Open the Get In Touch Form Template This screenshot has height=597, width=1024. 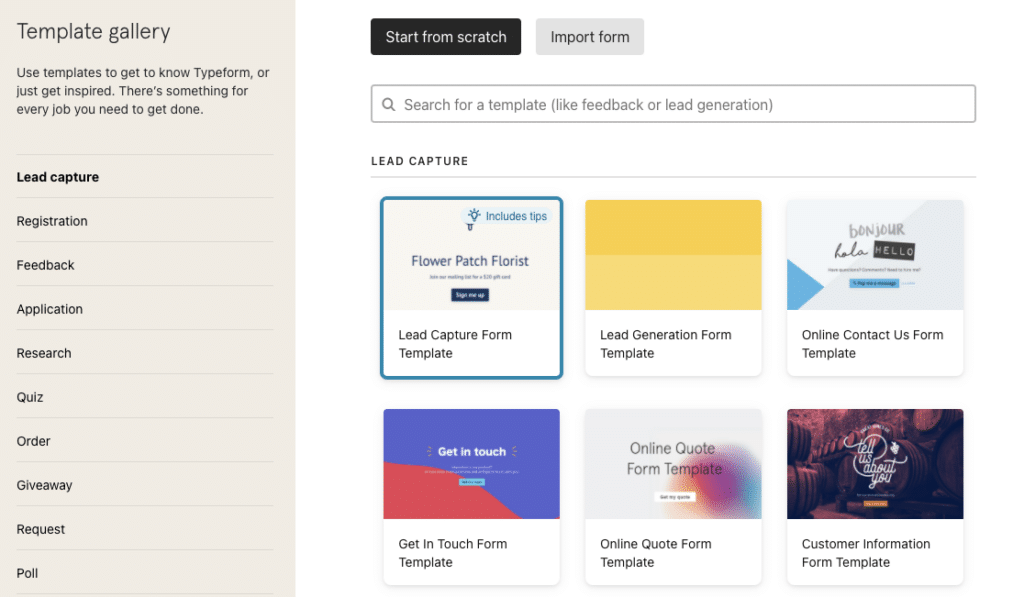471,497
